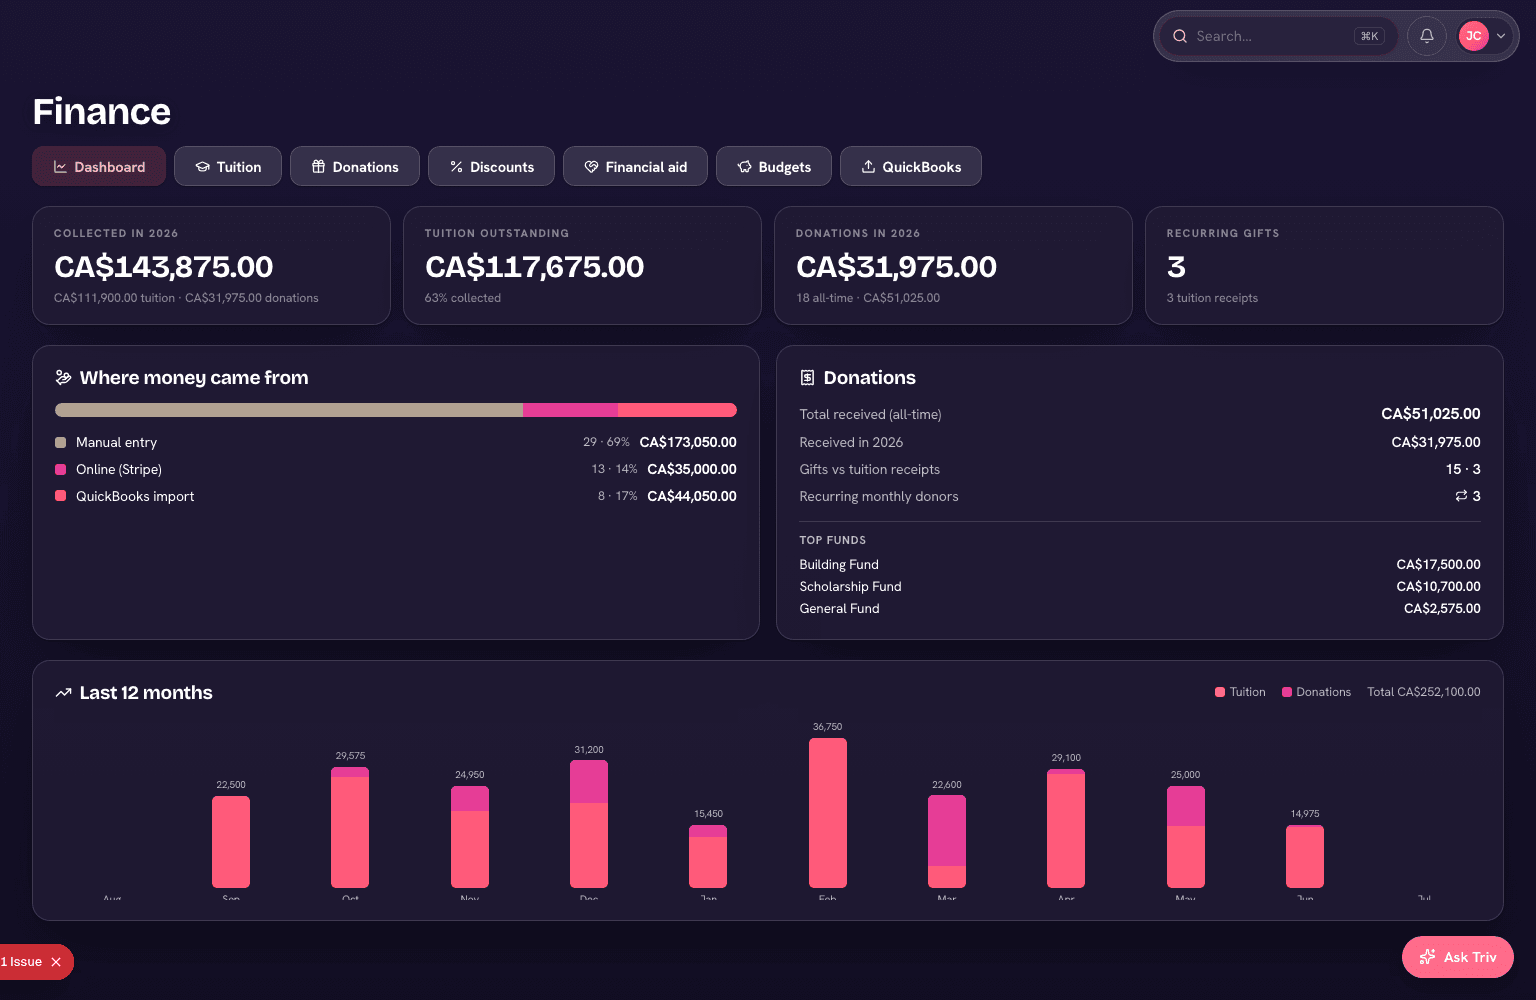Open the JC user avatar
Screen dimensions: 1536x1000
click(x=1473, y=36)
